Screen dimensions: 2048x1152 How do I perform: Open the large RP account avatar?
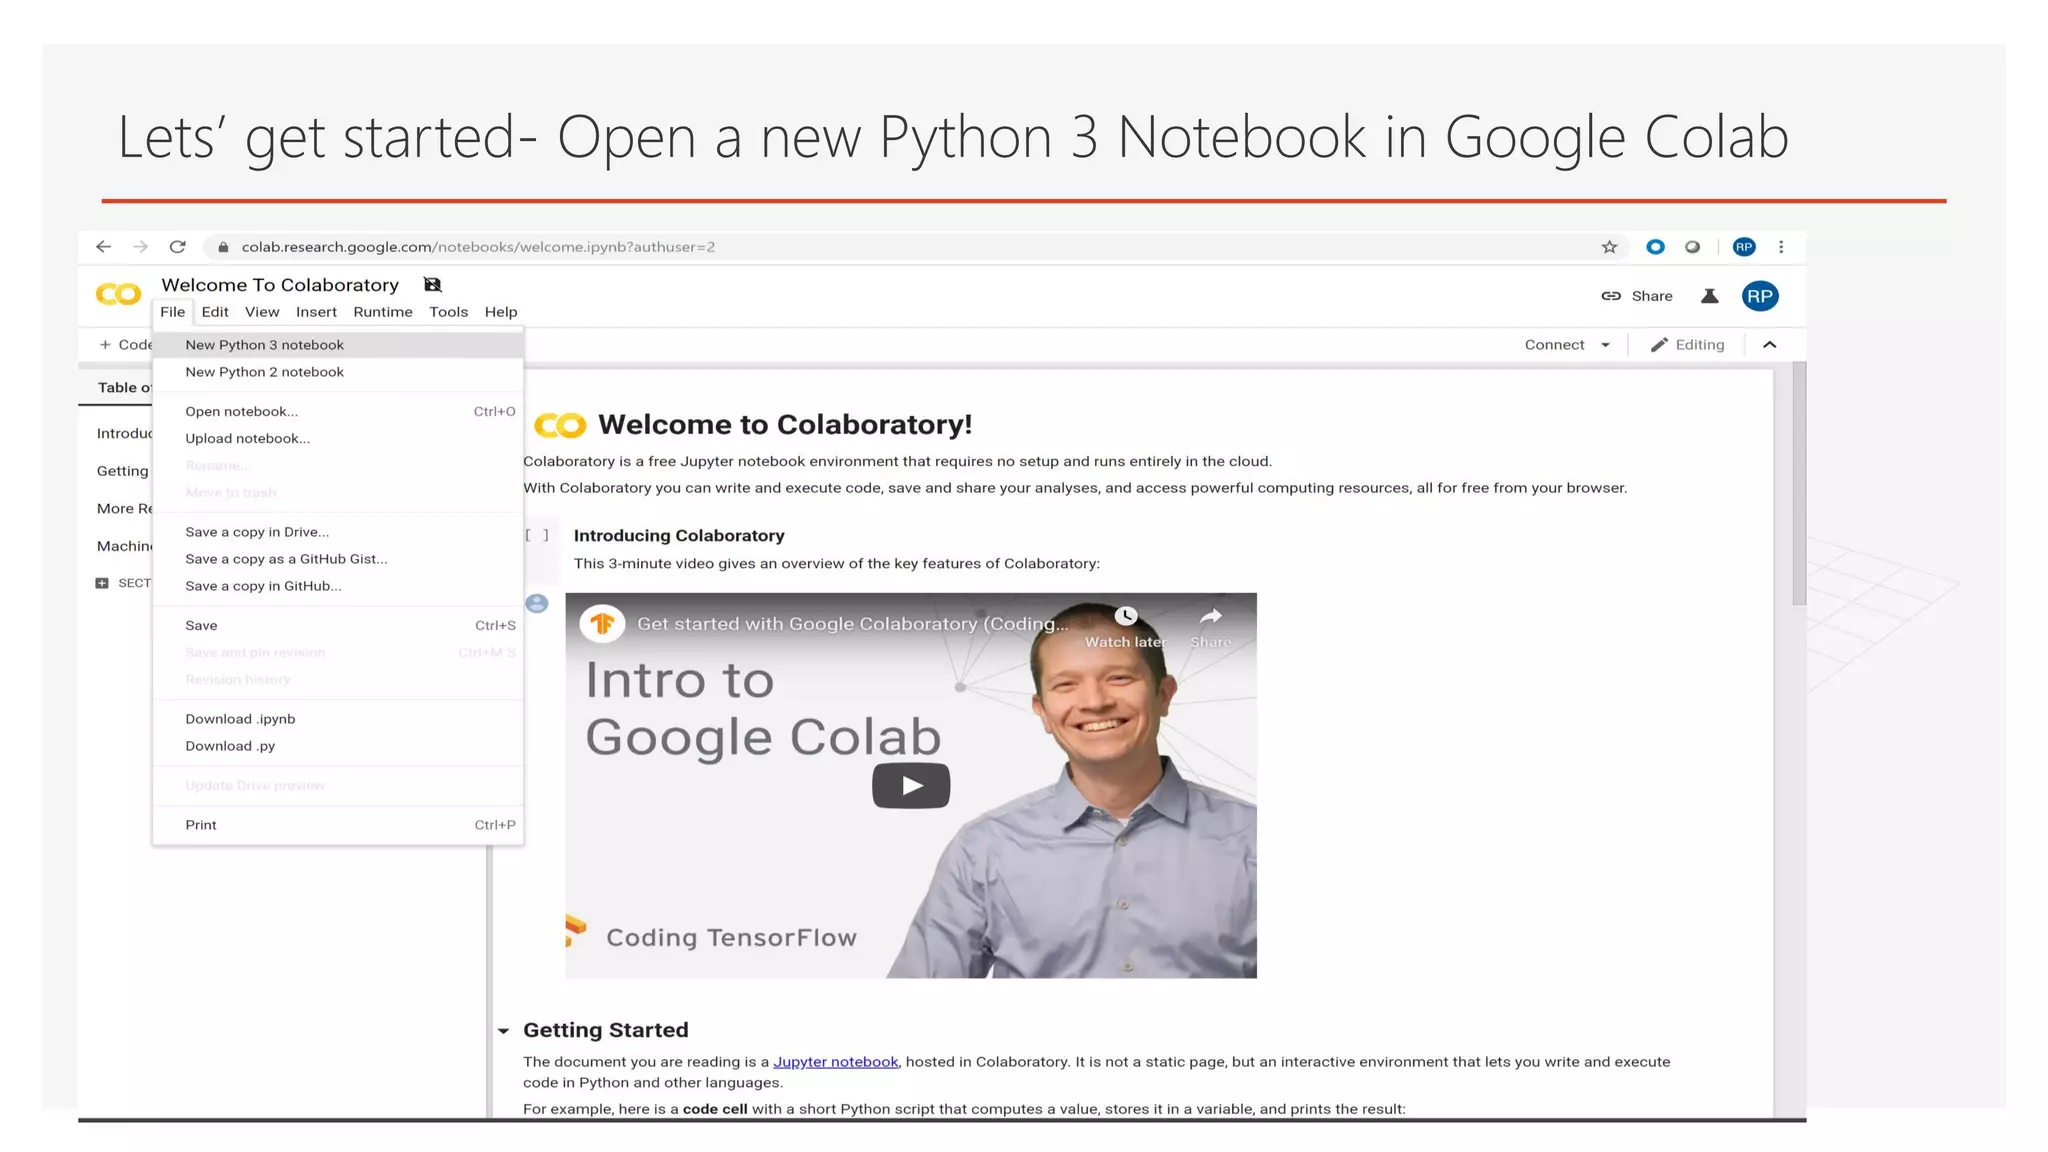coord(1760,296)
